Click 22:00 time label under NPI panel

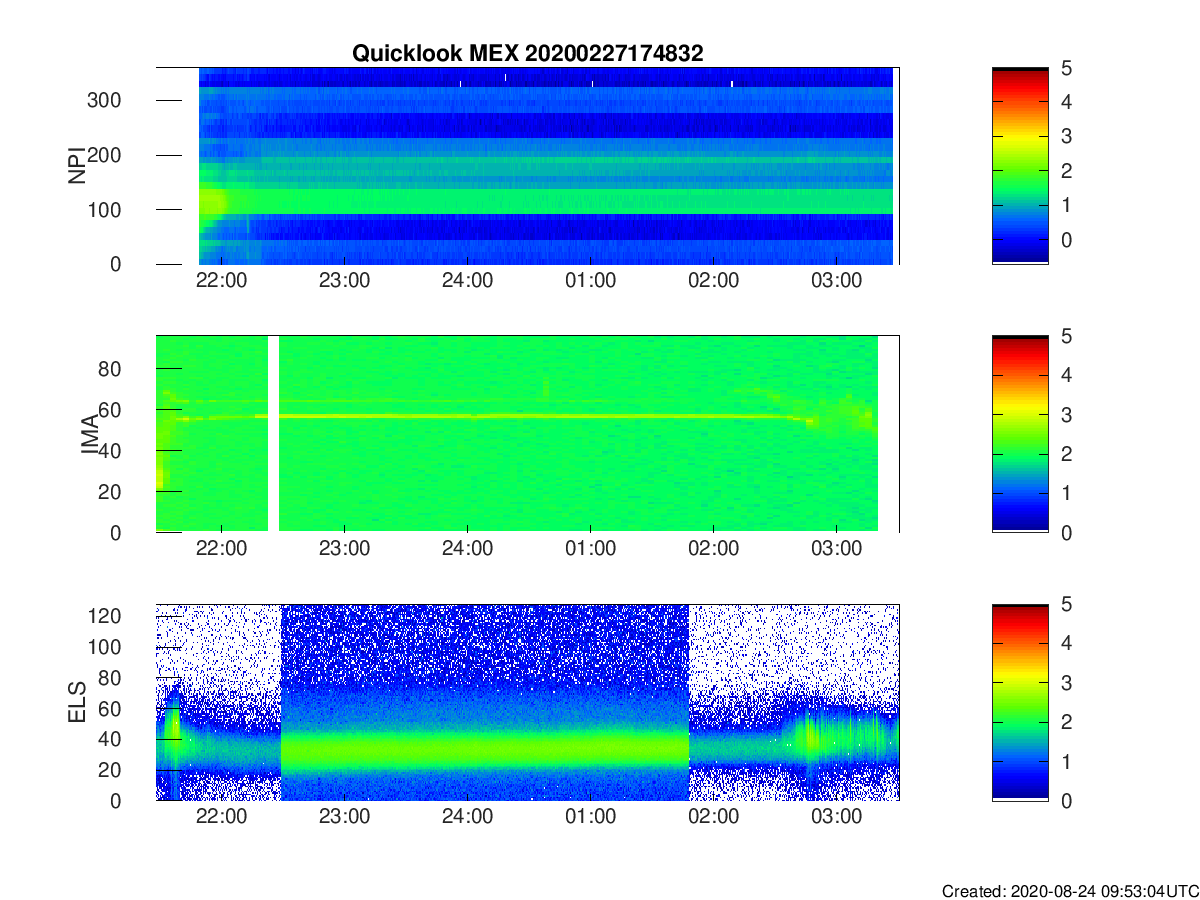pos(221,280)
